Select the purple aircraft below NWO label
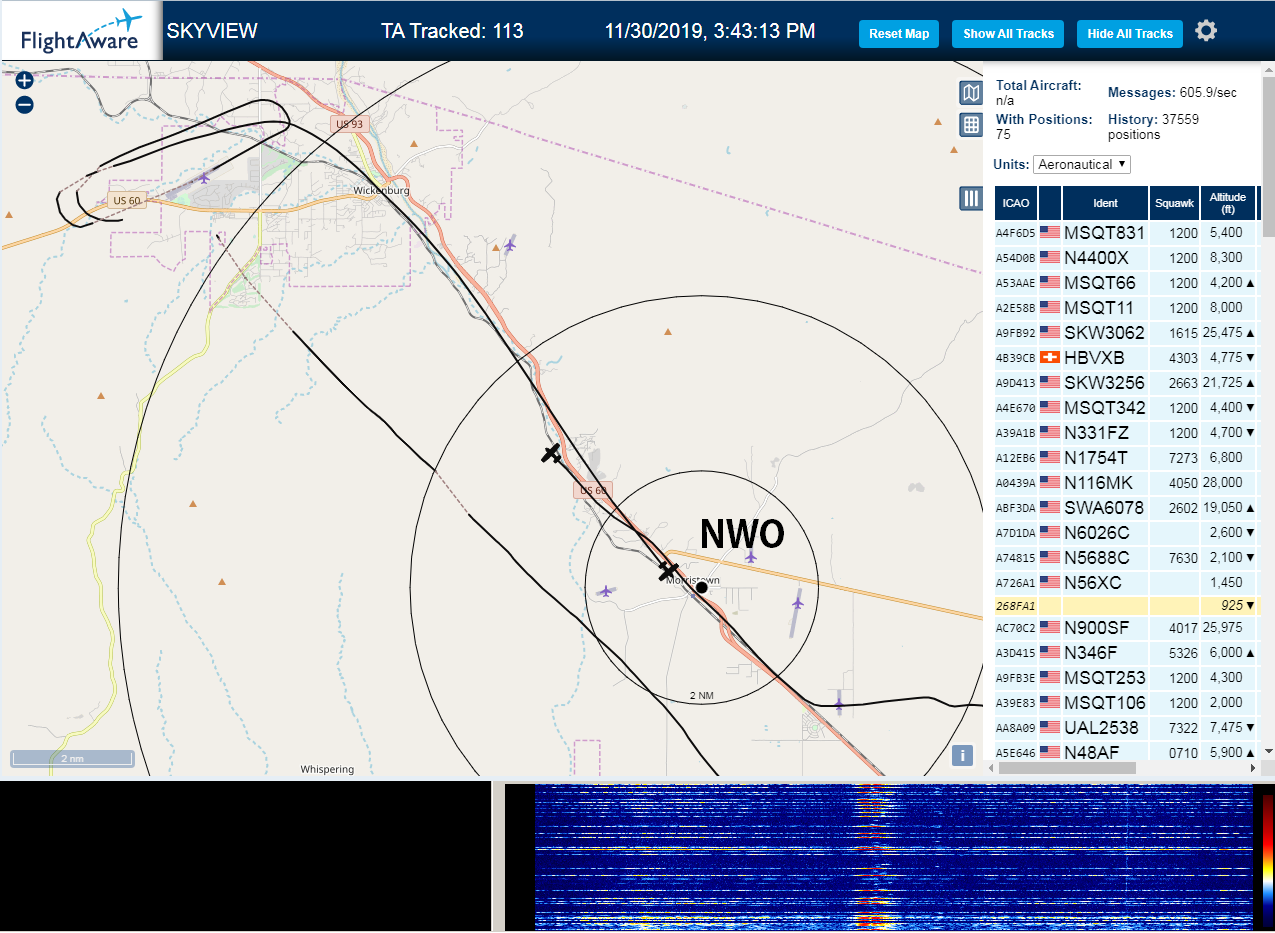1275x933 pixels. [x=751, y=555]
